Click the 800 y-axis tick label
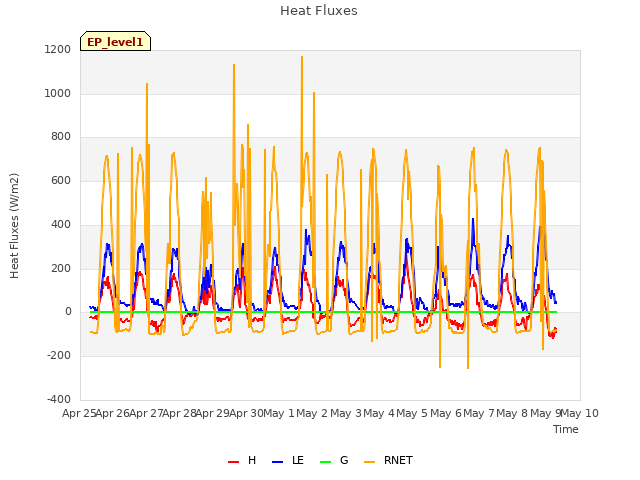The height and width of the screenshot is (480, 640). click(x=61, y=137)
